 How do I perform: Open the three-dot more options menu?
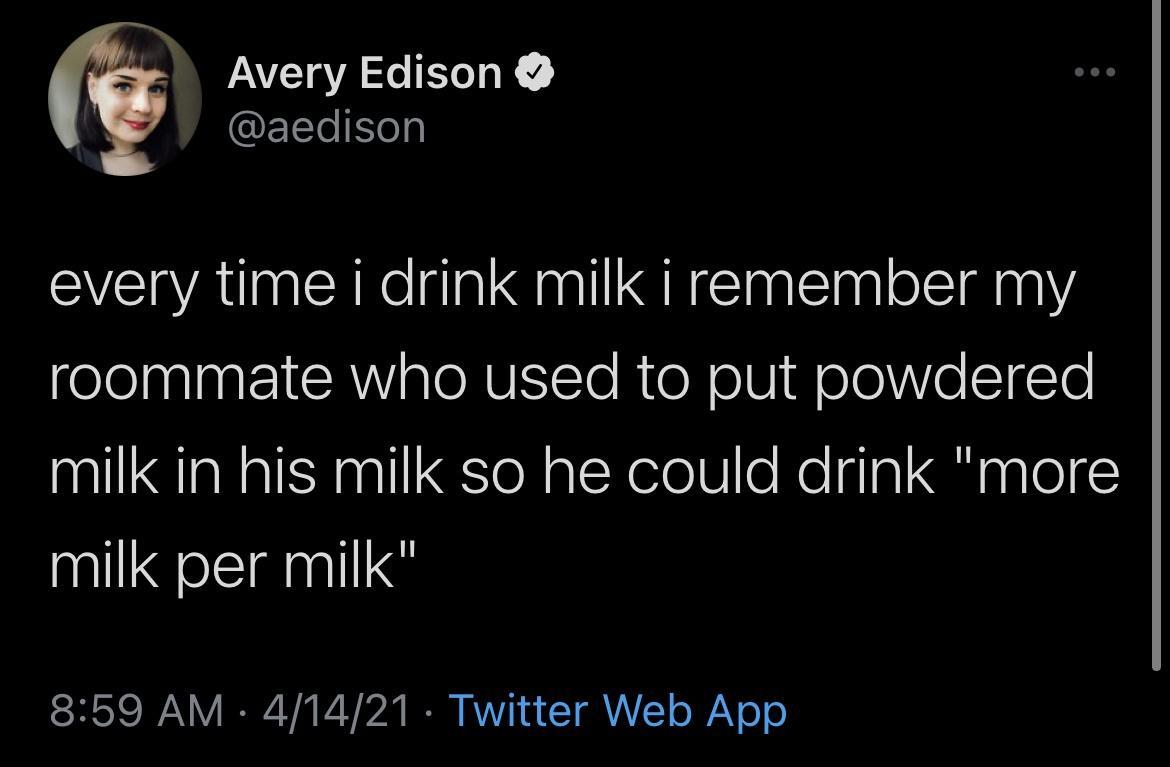[1096, 70]
